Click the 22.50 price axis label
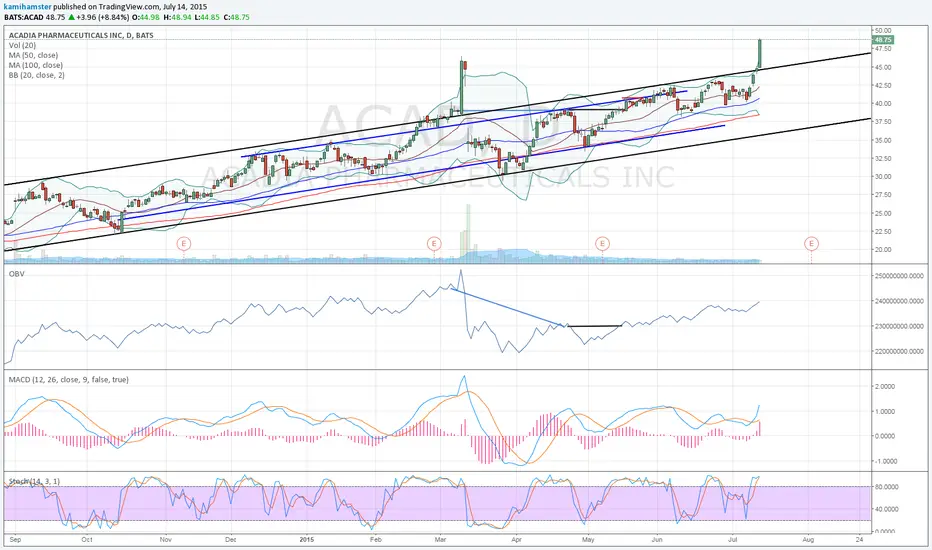Screen dimensions: 932x550 883,231
